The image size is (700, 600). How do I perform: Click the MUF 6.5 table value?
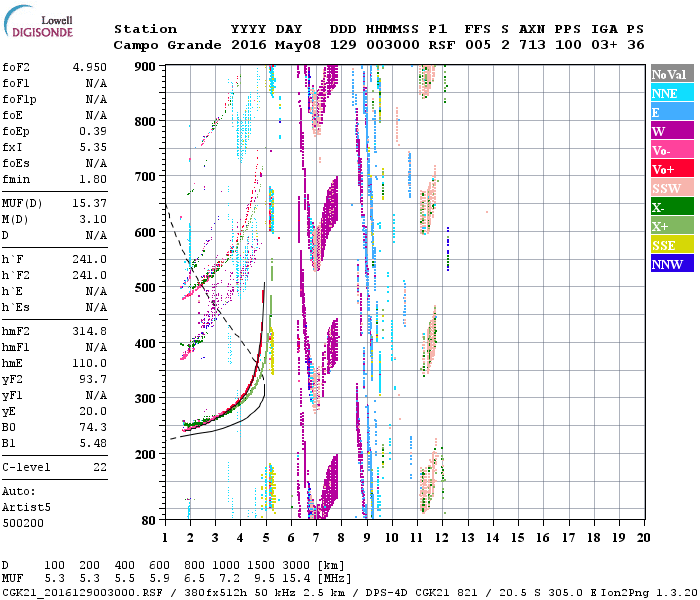[195, 579]
